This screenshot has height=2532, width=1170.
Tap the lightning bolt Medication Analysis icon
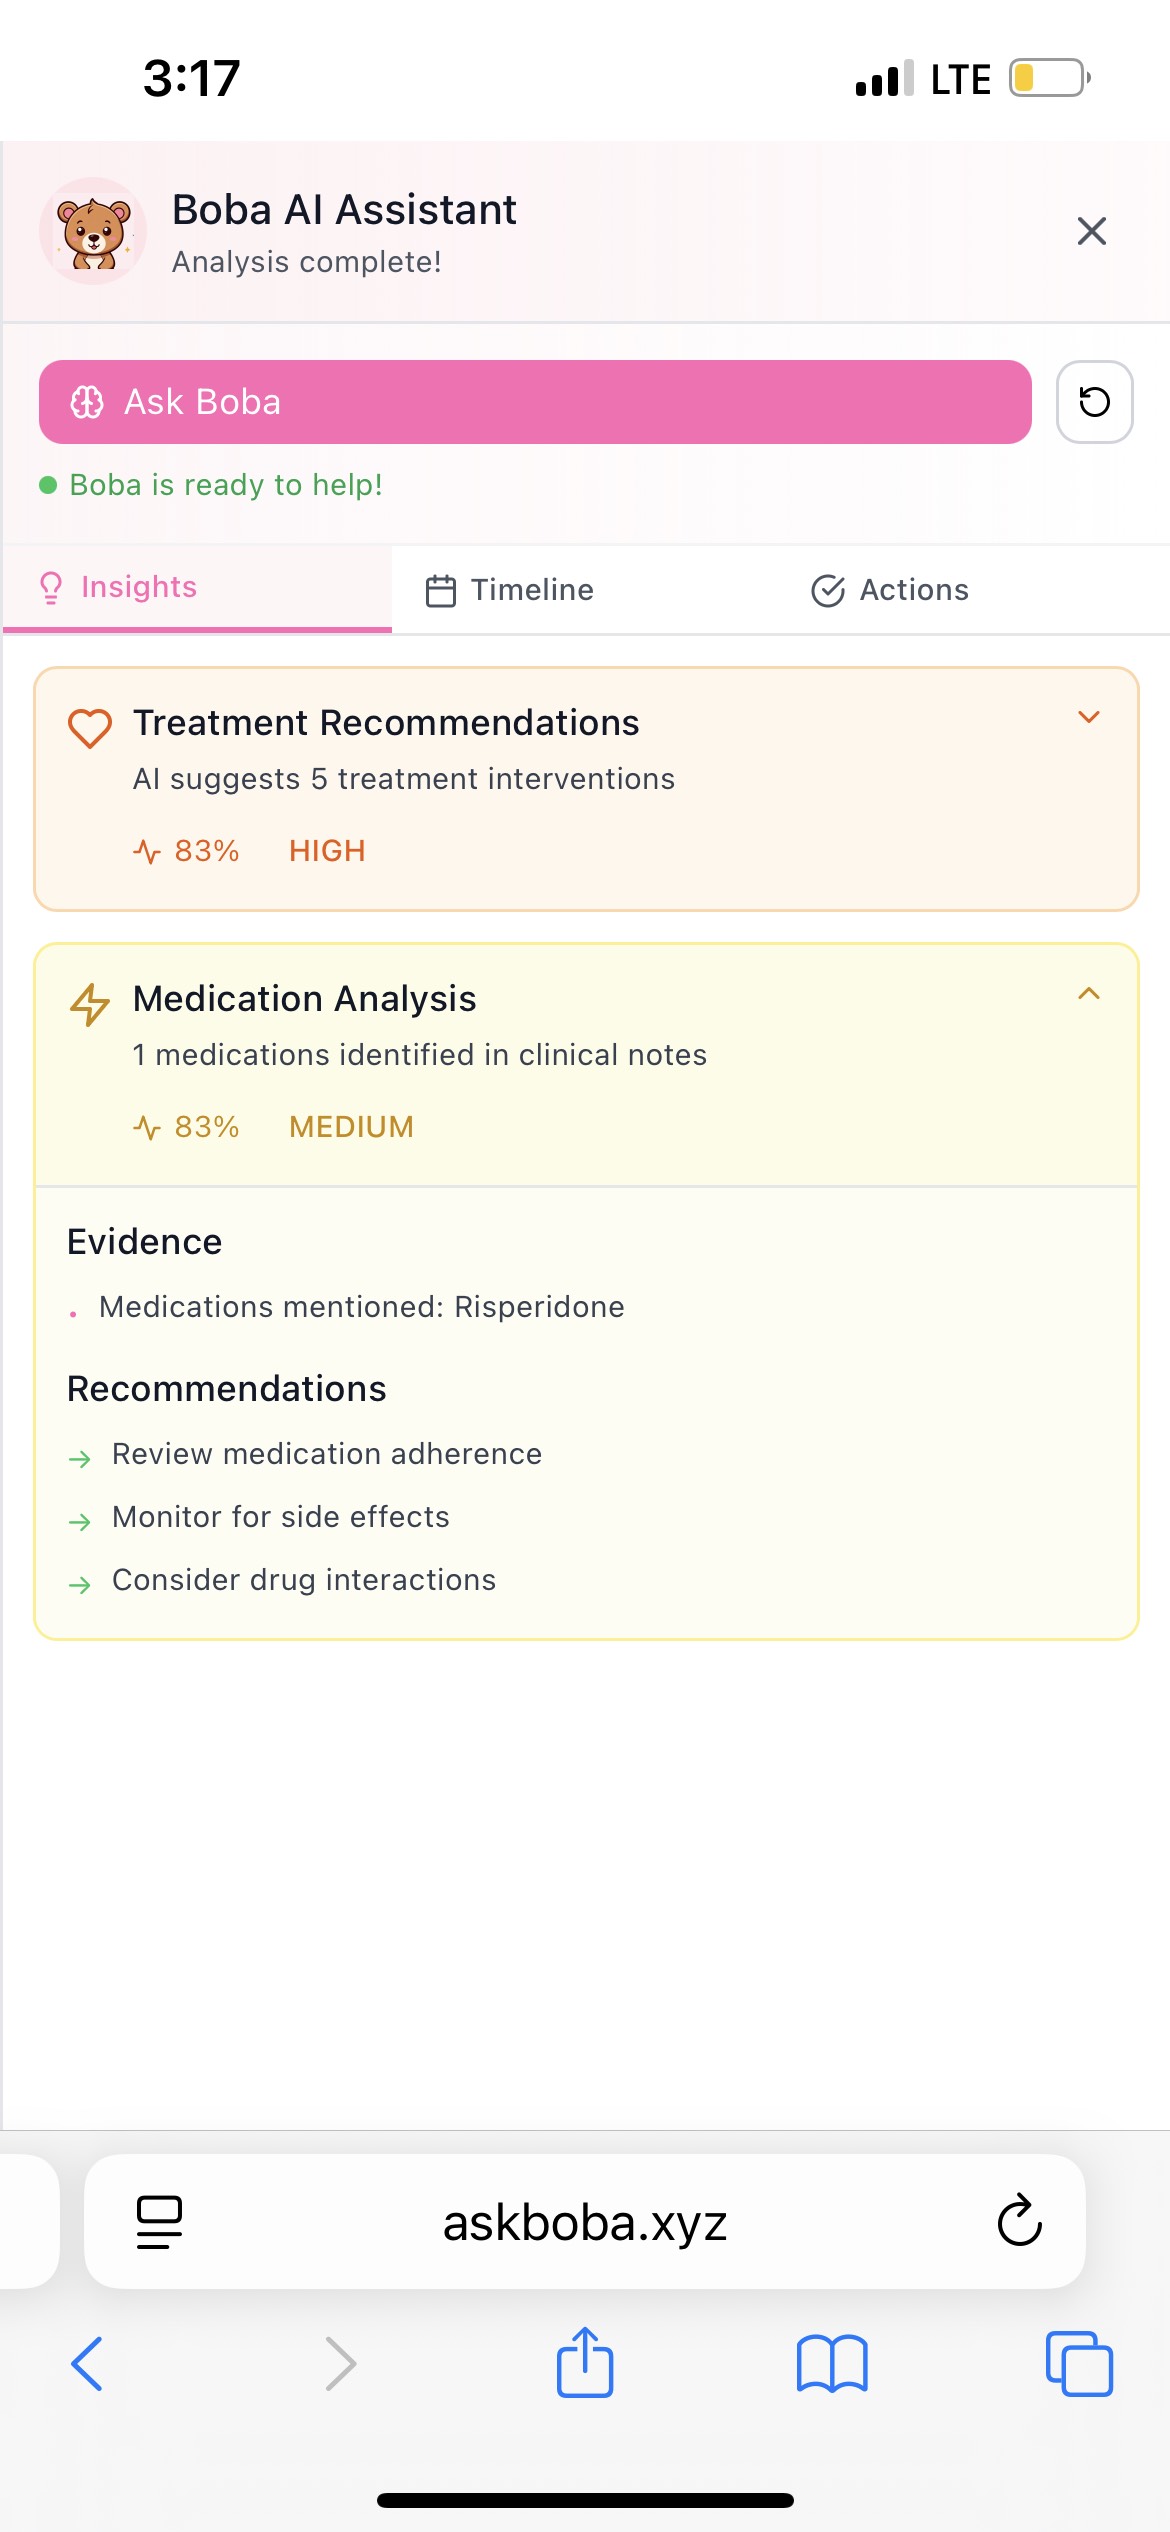click(x=90, y=1004)
